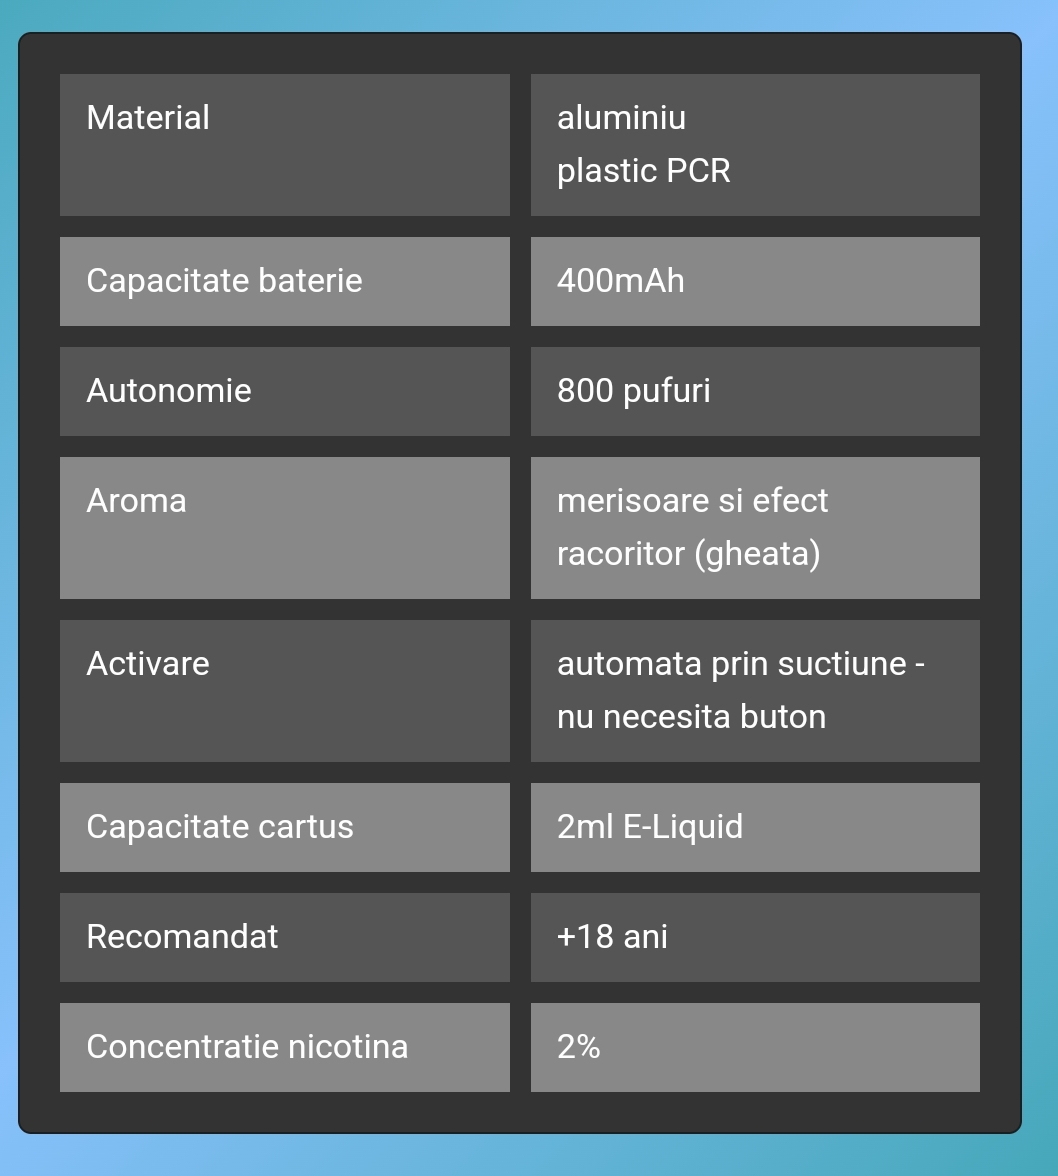Select the automata prin suctiune value cell
1058x1176 pixels.
point(755,691)
